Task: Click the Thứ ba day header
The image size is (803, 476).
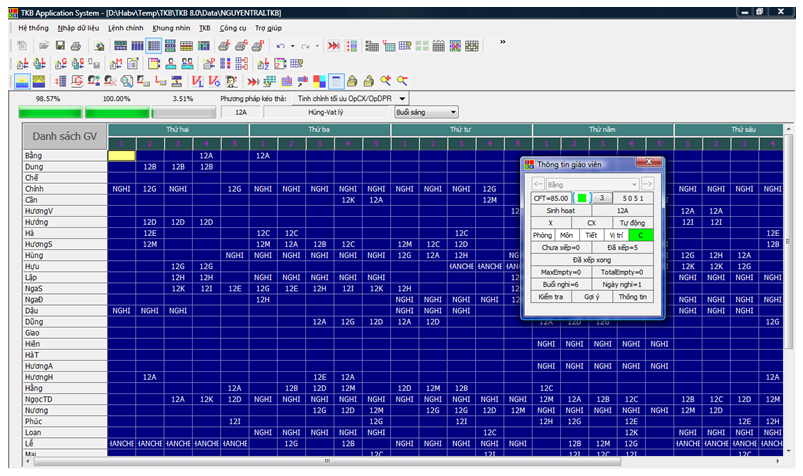Action: point(320,130)
